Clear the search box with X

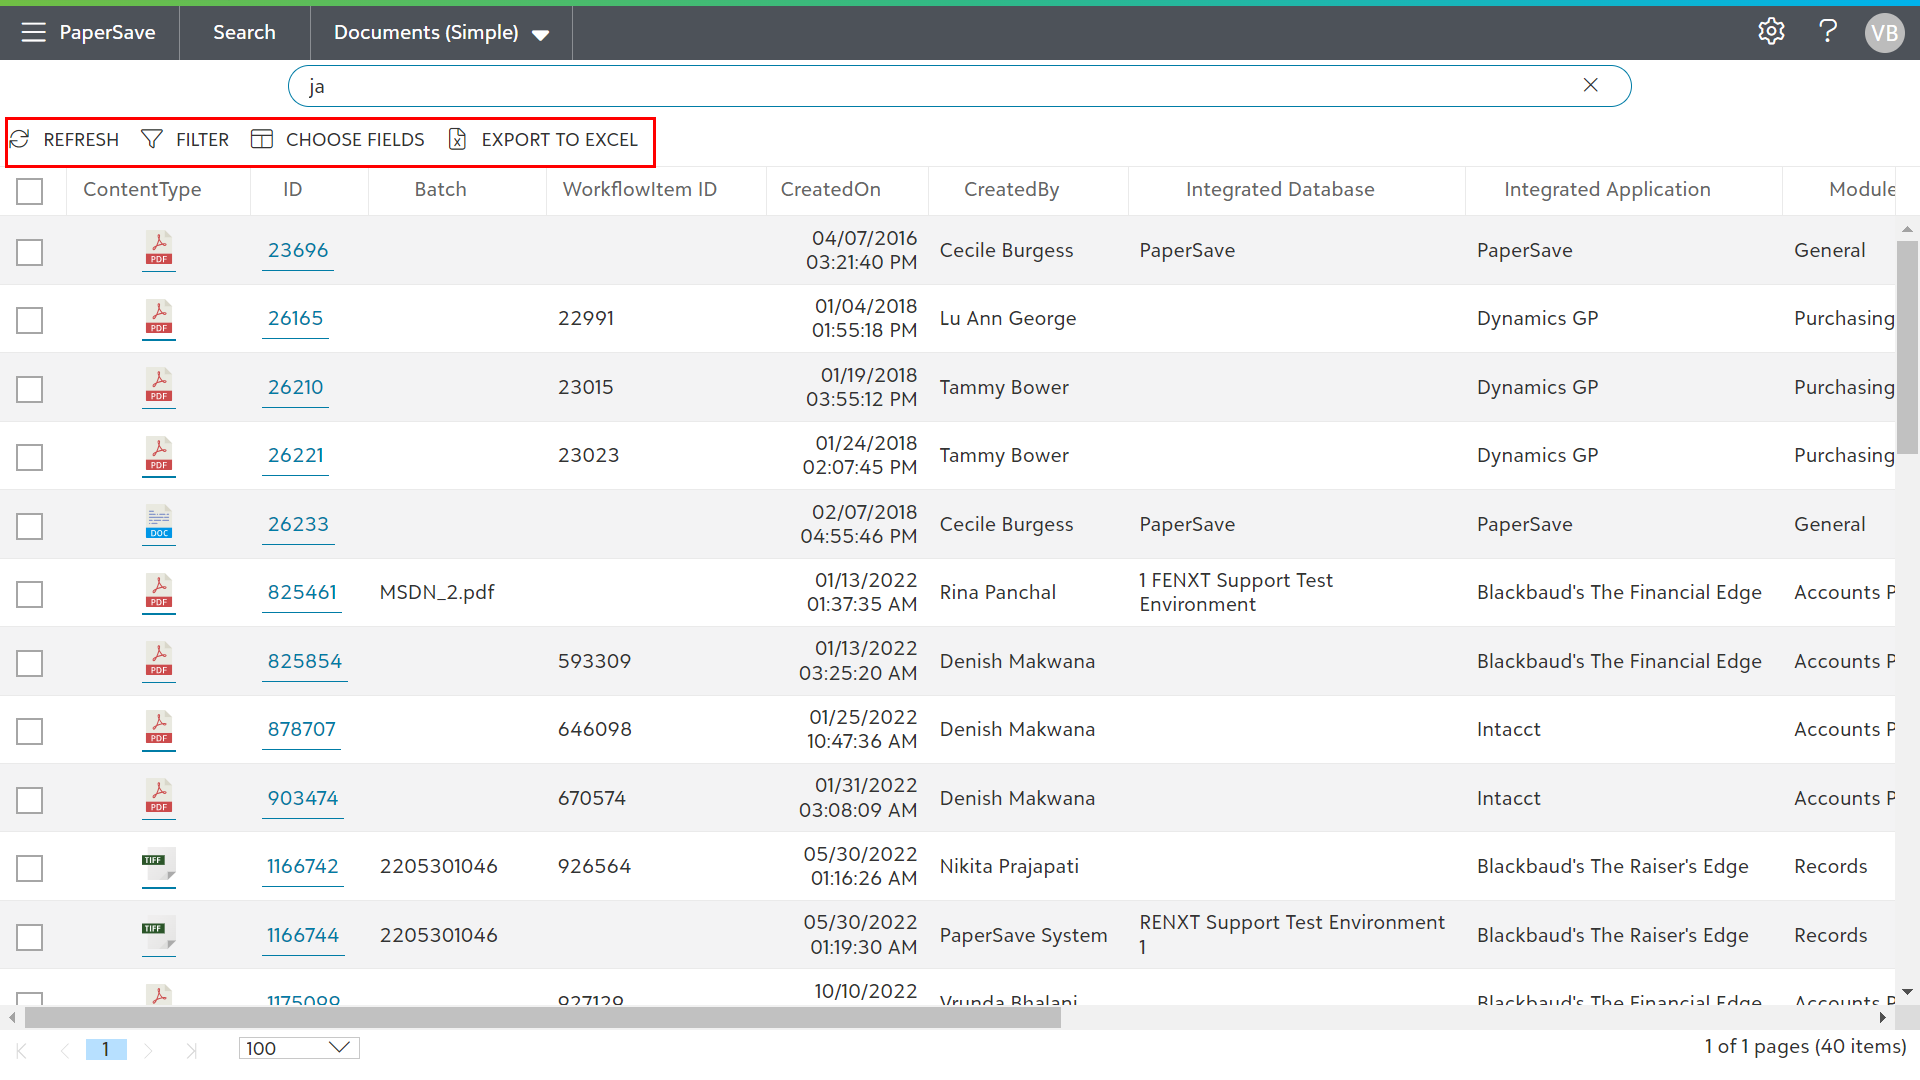(1590, 86)
